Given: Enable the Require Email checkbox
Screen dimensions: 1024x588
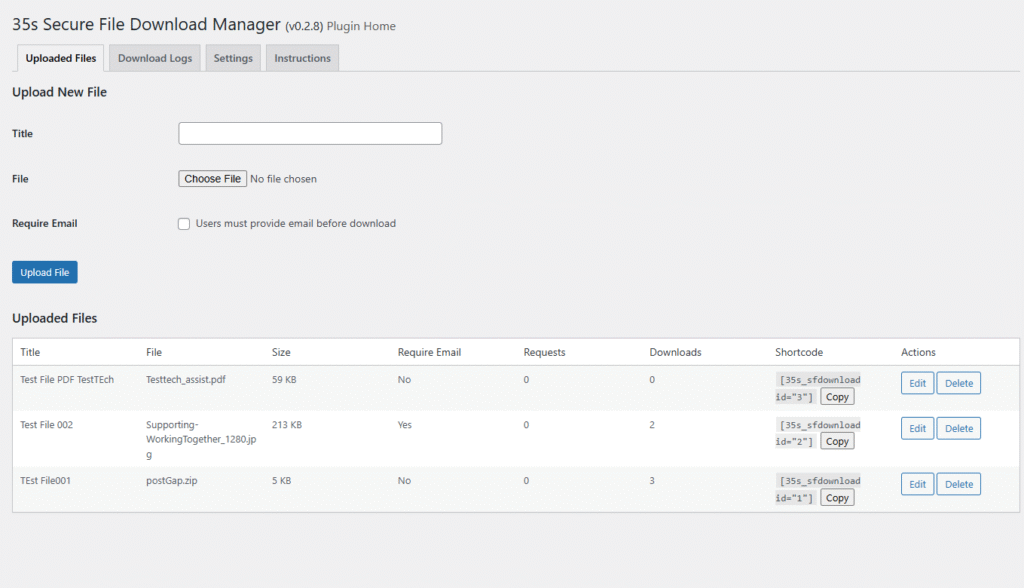Looking at the screenshot, I should tap(184, 224).
